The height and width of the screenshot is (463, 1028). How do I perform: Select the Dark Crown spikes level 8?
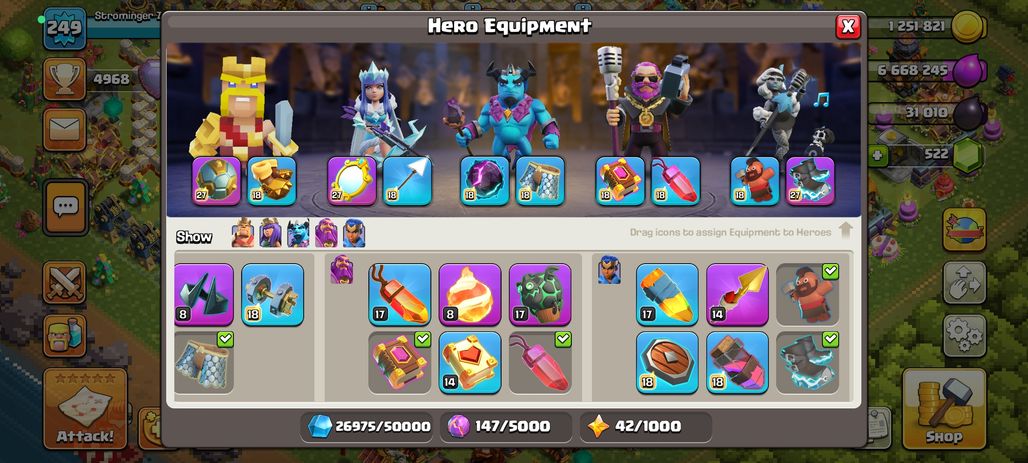pyautogui.click(x=203, y=294)
